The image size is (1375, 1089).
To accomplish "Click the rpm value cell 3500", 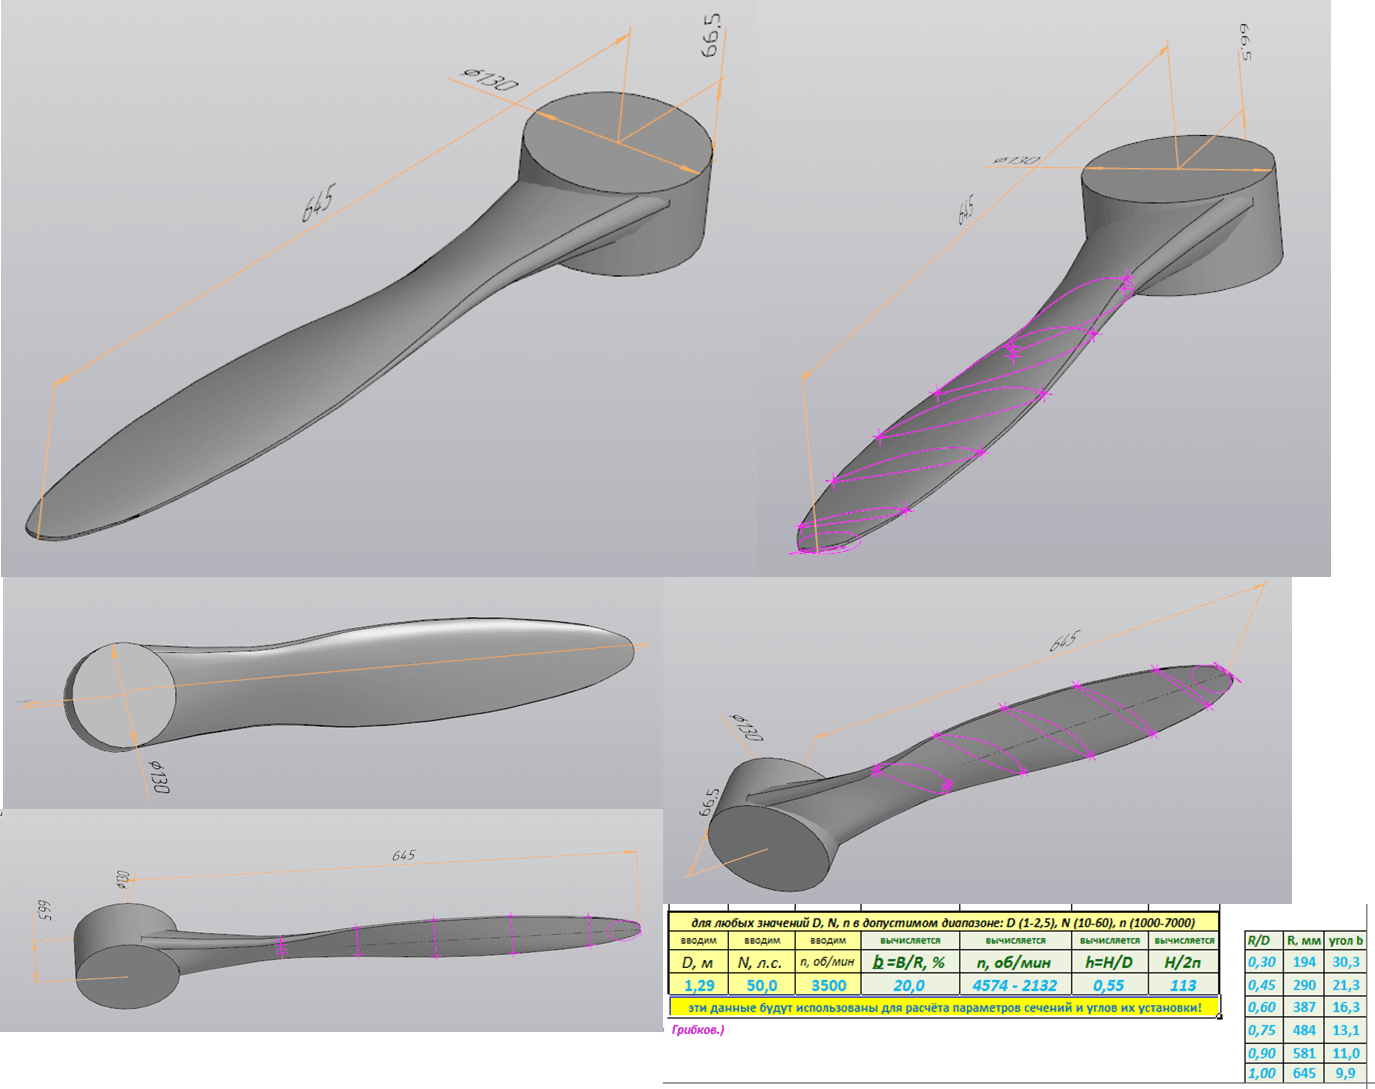I will pyautogui.click(x=828, y=985).
